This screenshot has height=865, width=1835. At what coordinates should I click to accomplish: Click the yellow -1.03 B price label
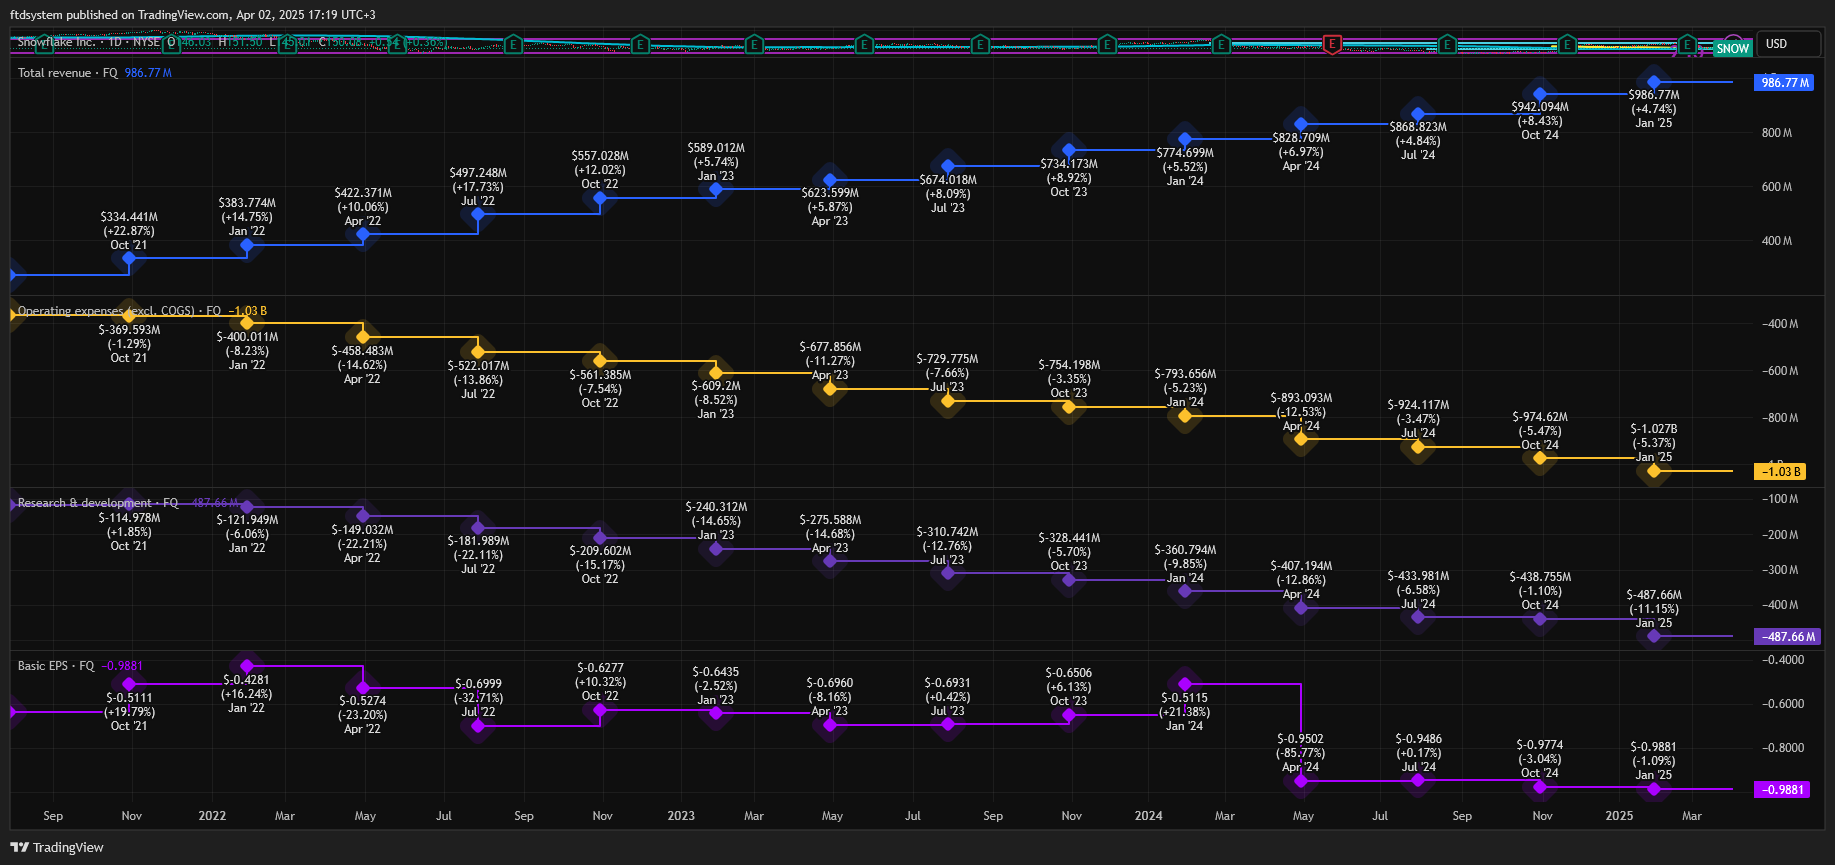[x=1780, y=471]
